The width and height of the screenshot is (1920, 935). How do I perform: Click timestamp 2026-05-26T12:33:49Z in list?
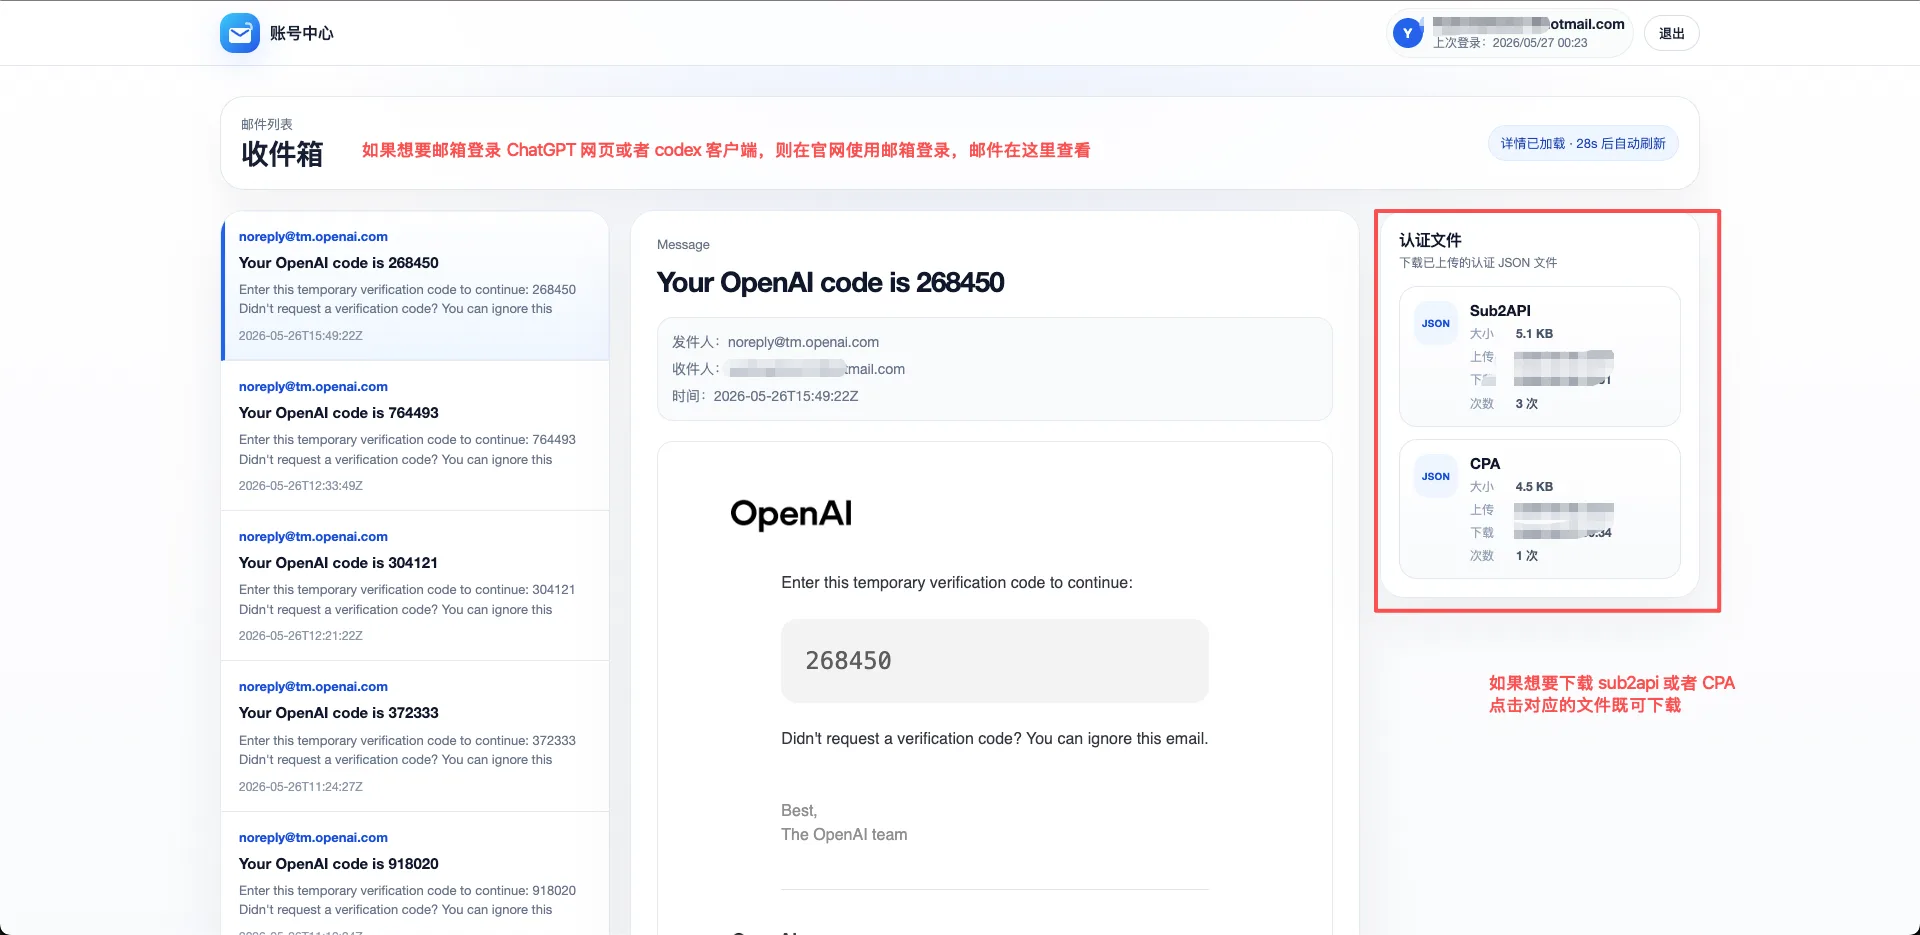pos(301,486)
